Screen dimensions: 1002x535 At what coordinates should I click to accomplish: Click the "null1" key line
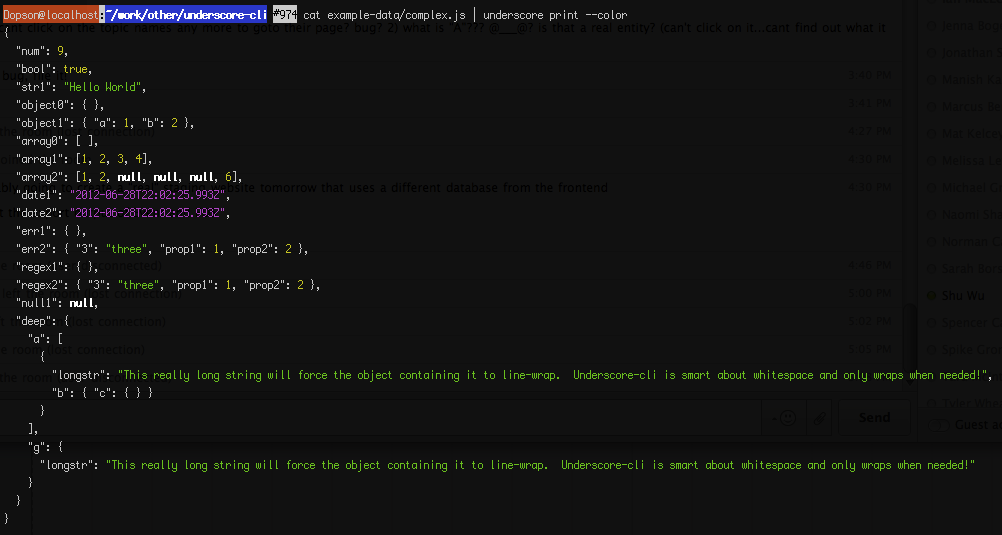click(x=57, y=303)
